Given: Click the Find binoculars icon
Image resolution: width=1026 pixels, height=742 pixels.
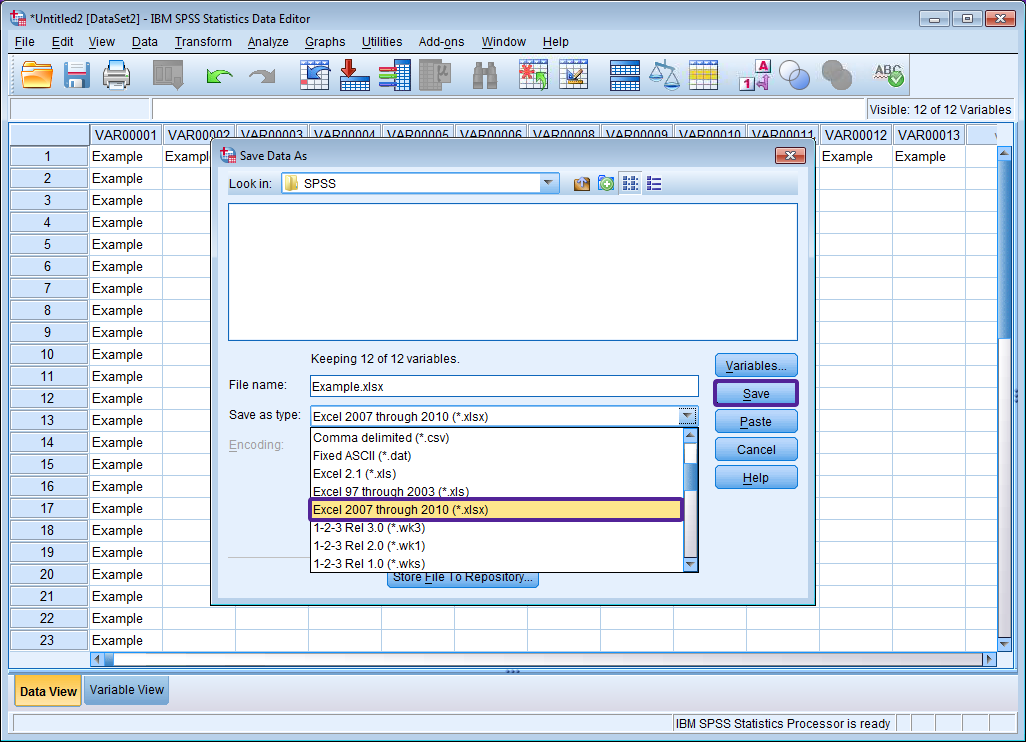Looking at the screenshot, I should coord(485,76).
